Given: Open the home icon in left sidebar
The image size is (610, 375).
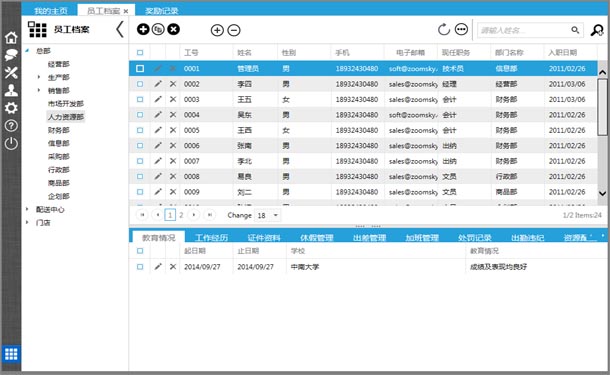Looking at the screenshot, I should coord(11,37).
